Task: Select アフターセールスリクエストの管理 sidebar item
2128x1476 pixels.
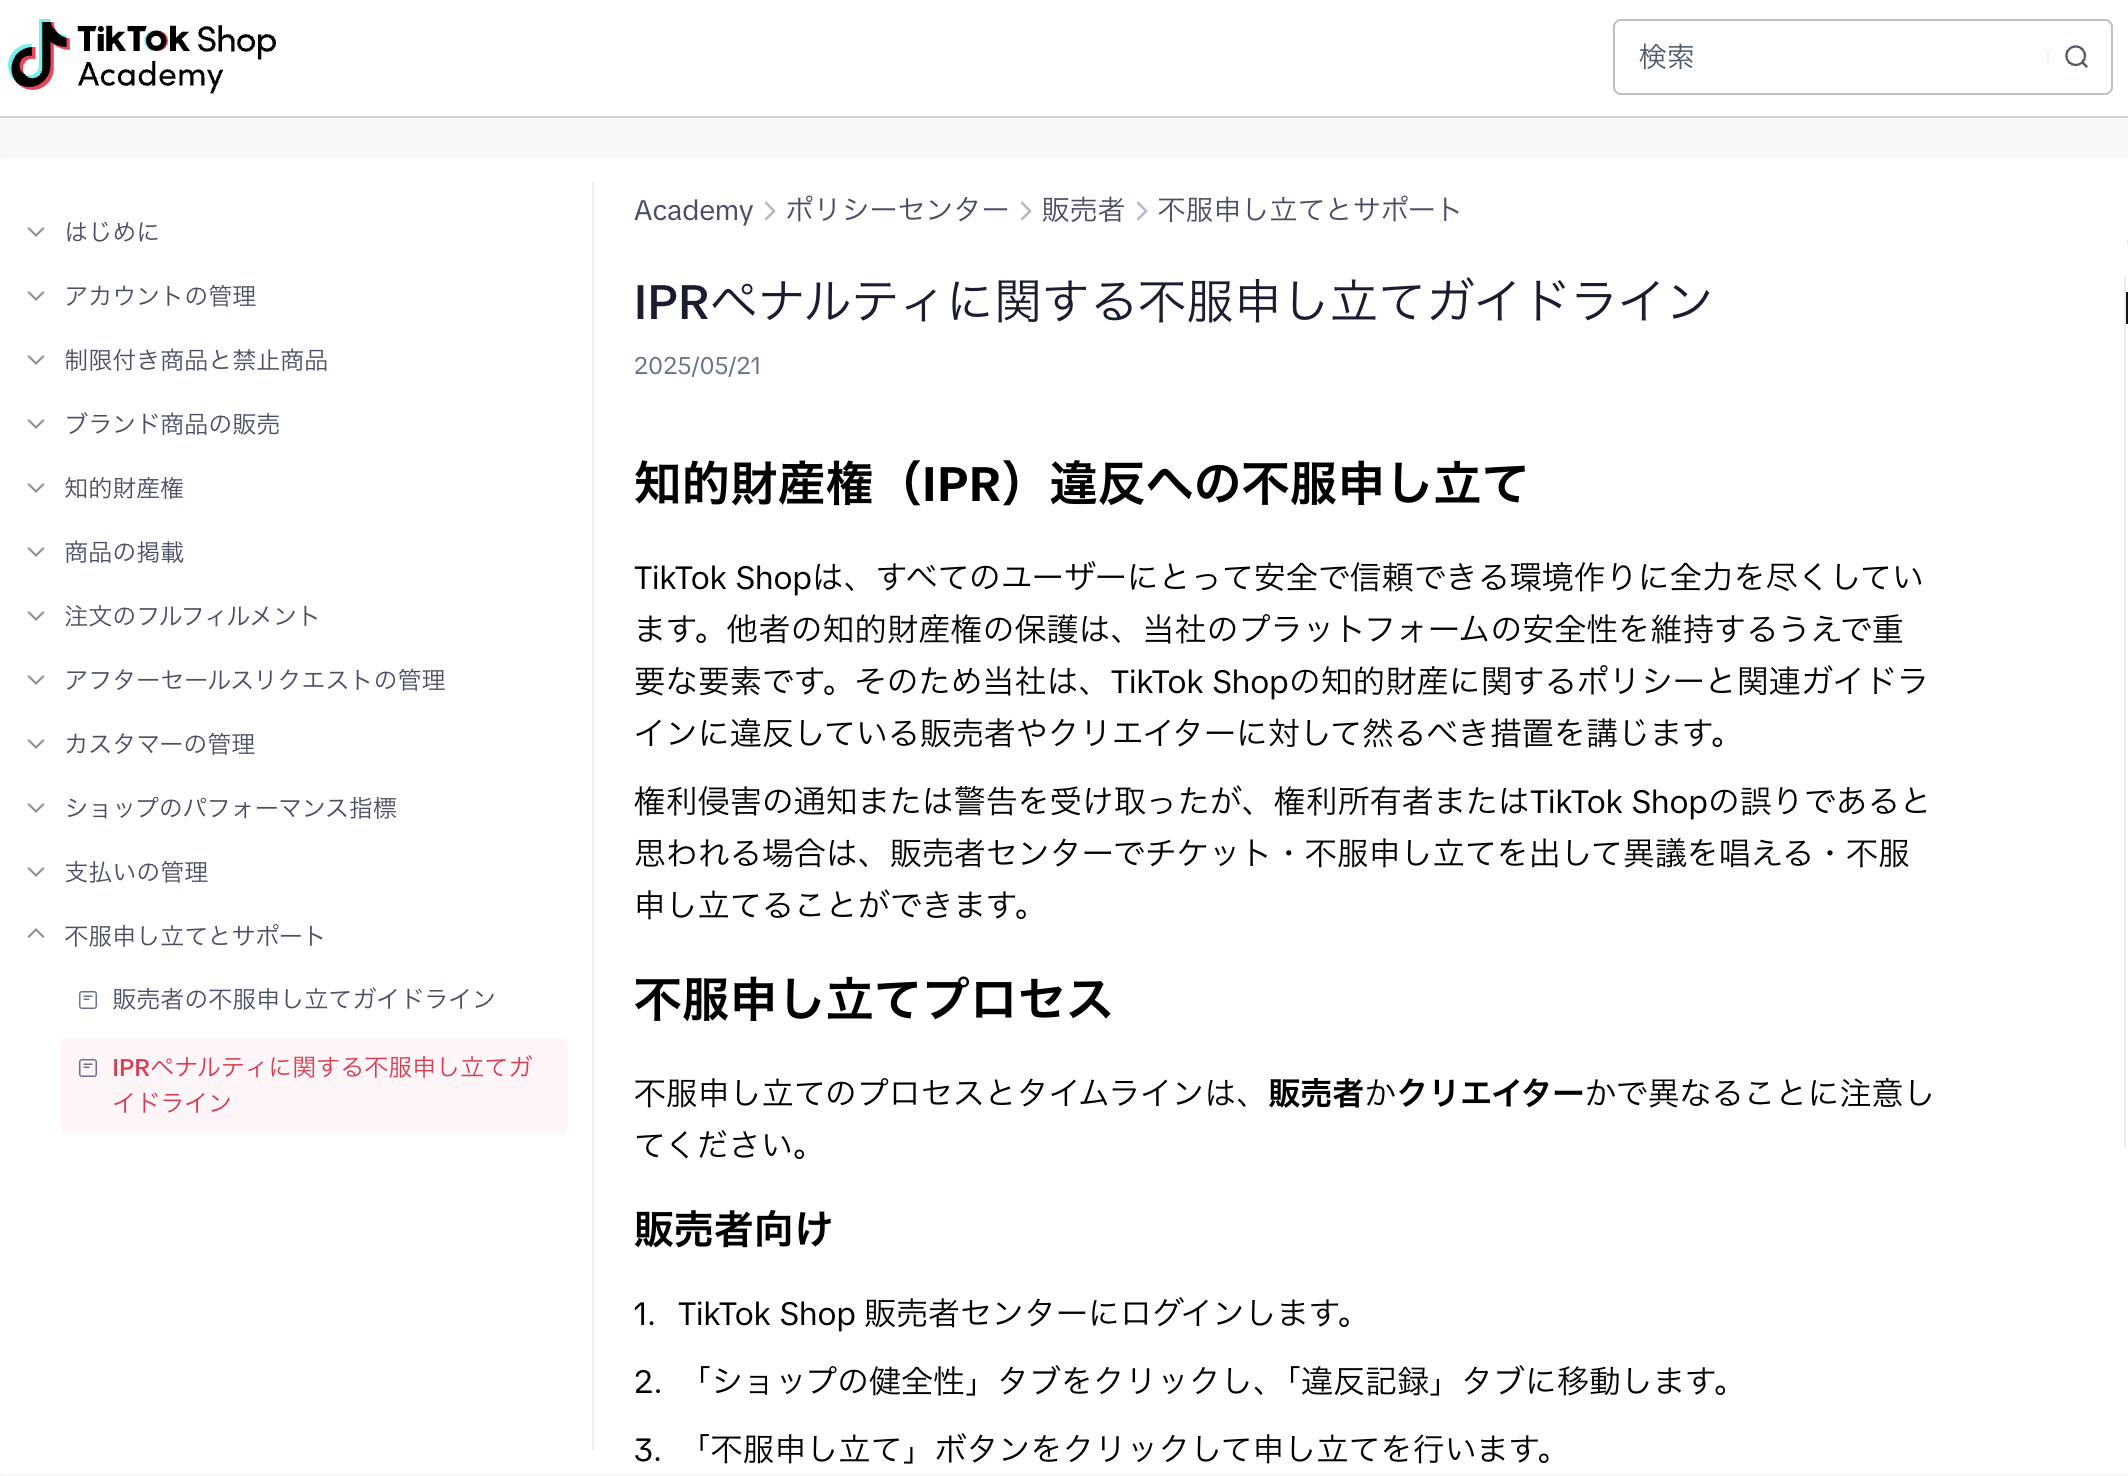Action: pos(255,680)
